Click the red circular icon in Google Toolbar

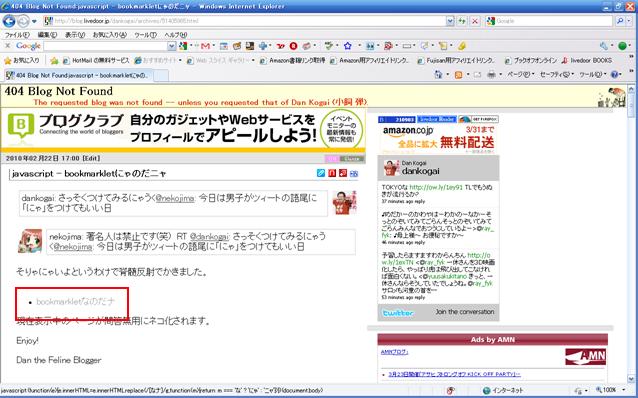tap(293, 46)
